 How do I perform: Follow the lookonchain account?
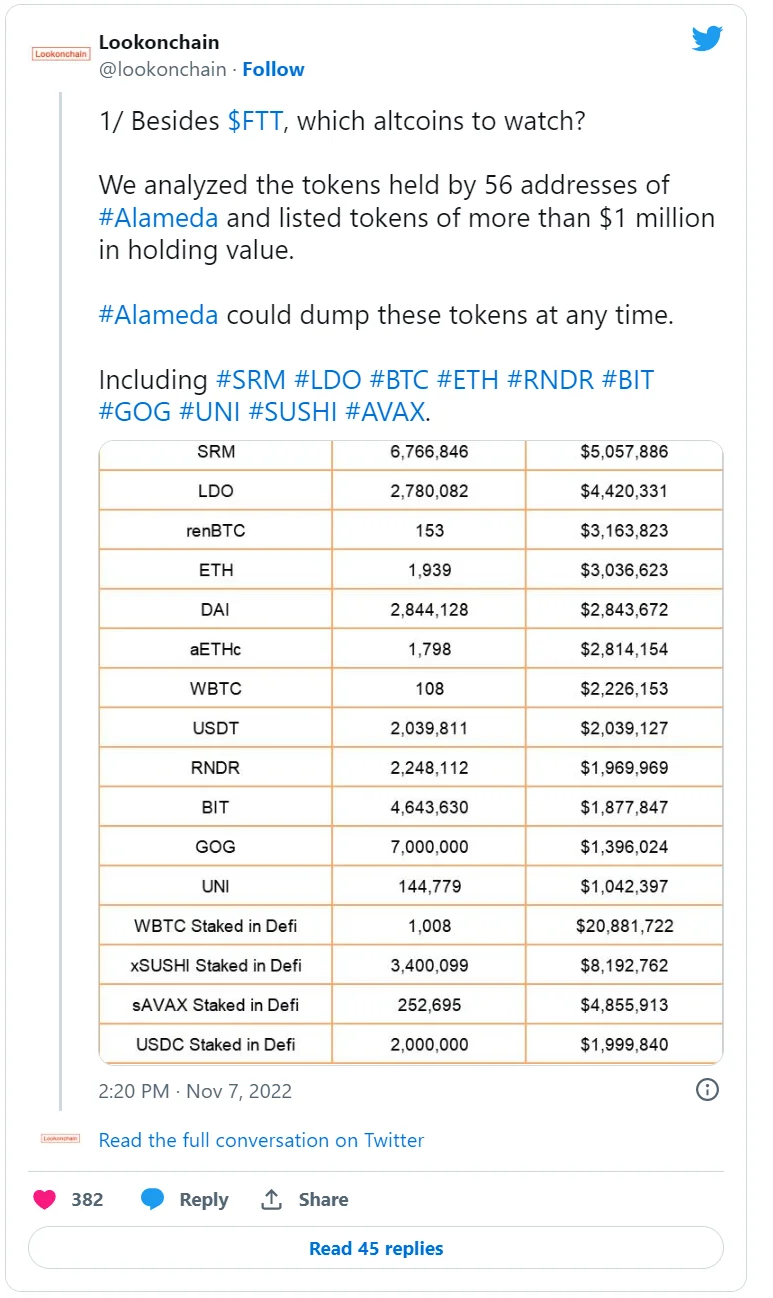coord(273,69)
